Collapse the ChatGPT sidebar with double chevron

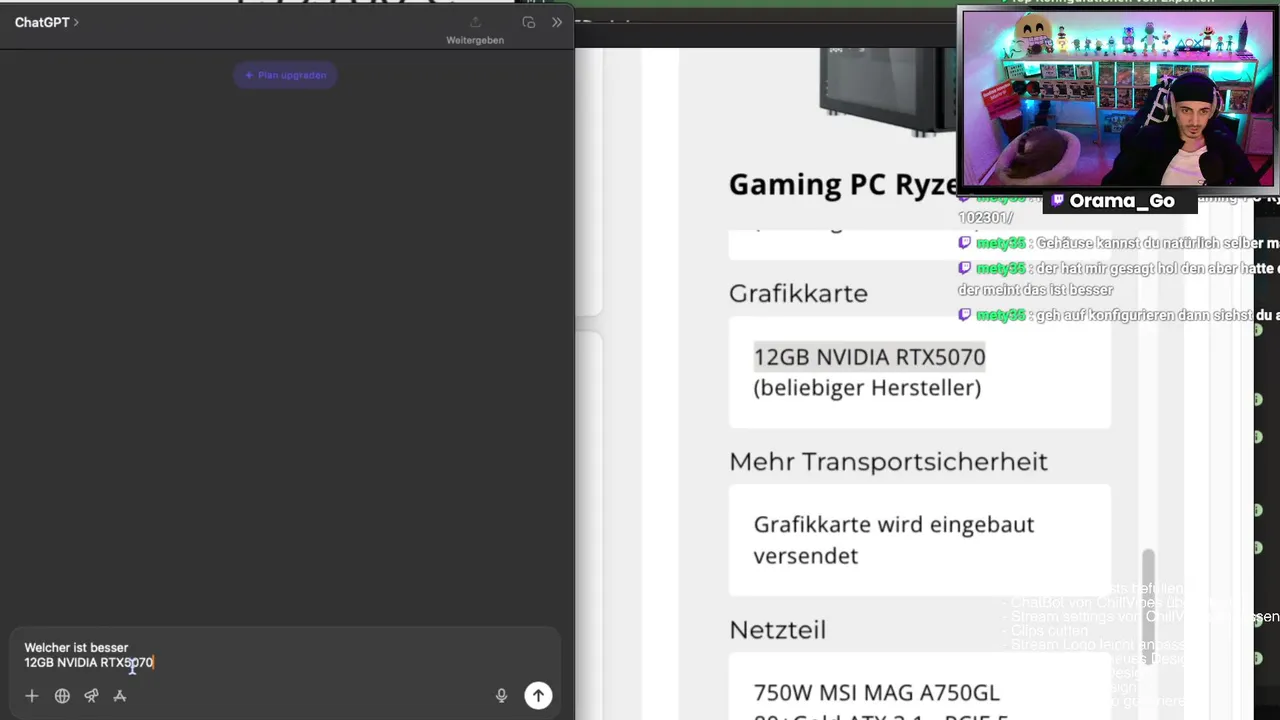coord(557,22)
